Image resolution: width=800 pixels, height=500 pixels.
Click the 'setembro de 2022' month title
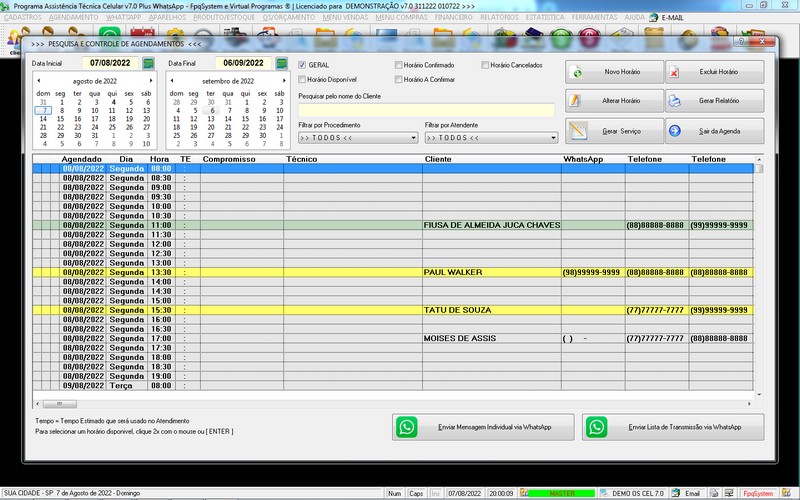pyautogui.click(x=228, y=81)
